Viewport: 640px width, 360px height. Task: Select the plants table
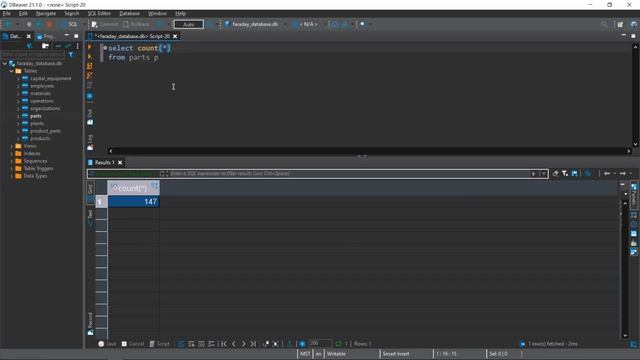pyautogui.click(x=37, y=123)
